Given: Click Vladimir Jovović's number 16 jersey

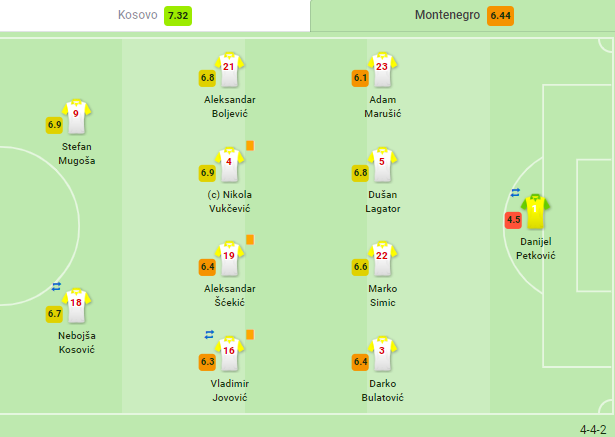Looking at the screenshot, I should 229,353.
